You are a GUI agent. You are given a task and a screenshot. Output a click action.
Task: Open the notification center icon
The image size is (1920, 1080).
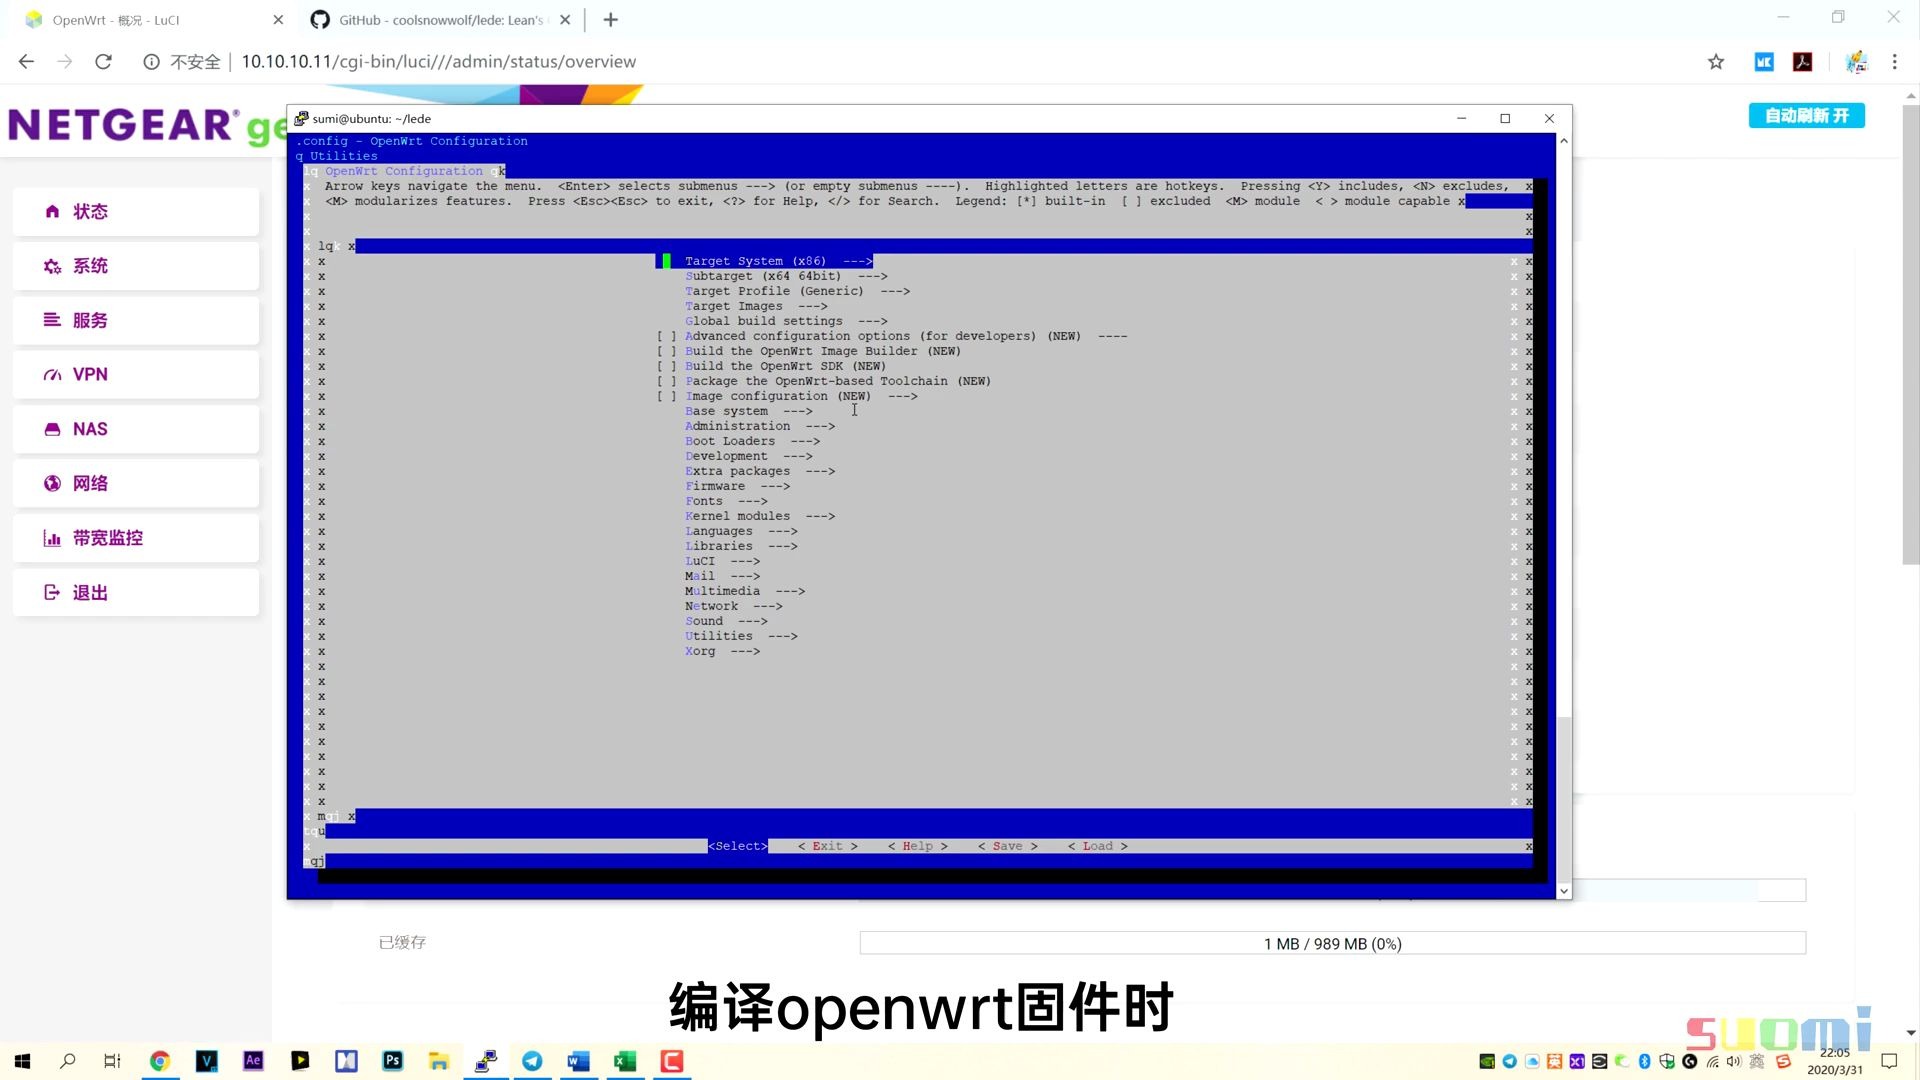[1889, 1061]
